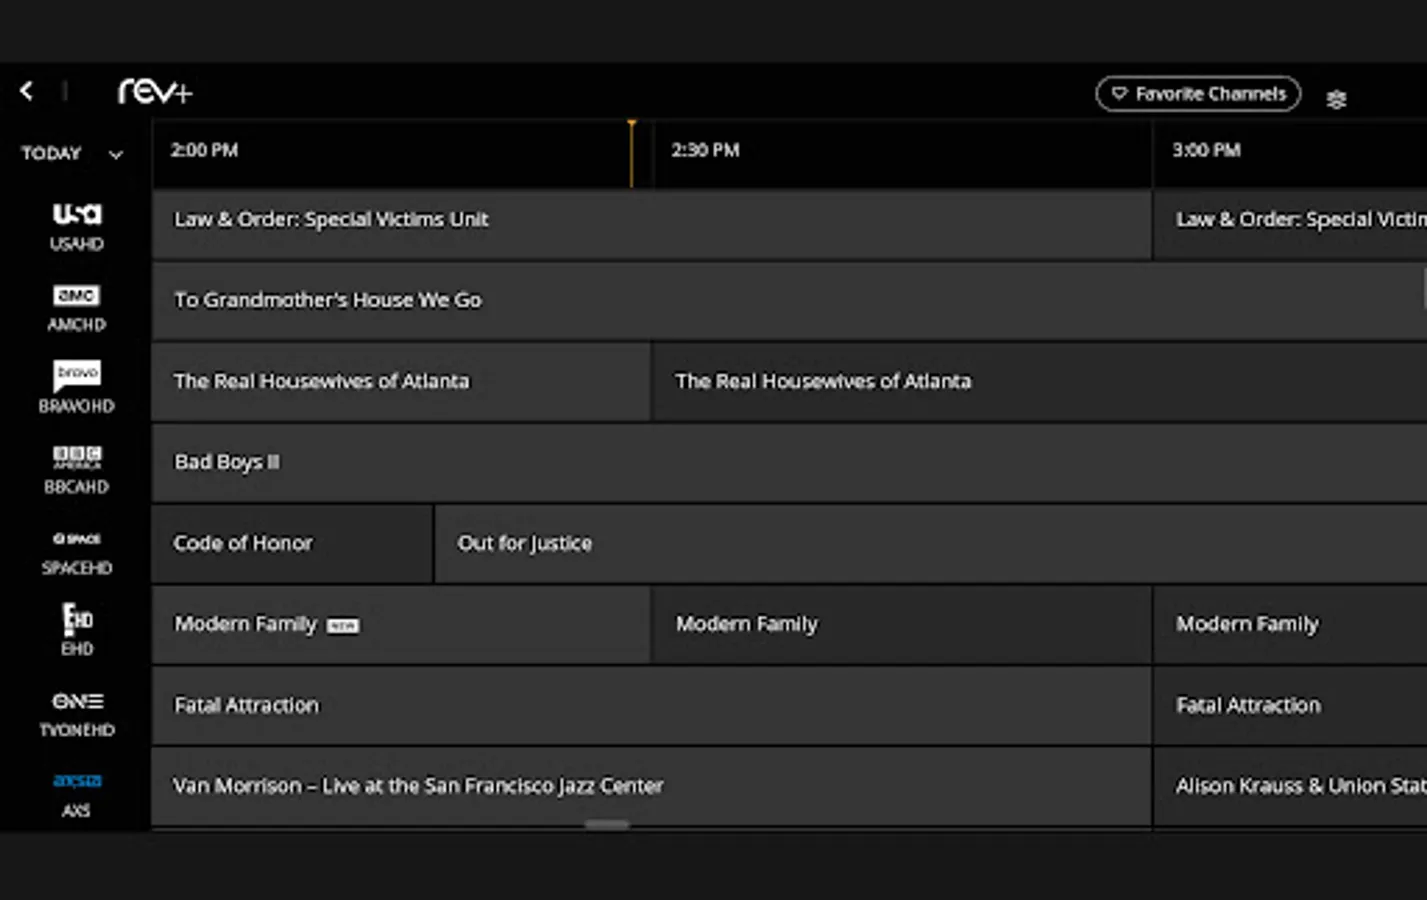
Task: Open Alison Krauss & Union Station program
Action: point(1290,787)
